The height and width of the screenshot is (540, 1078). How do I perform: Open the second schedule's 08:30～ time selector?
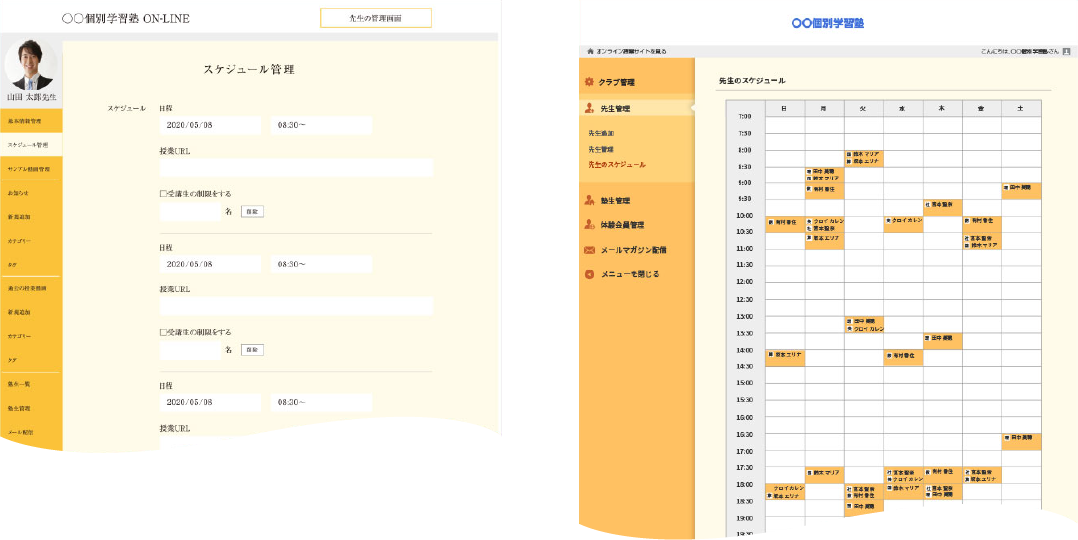point(321,264)
